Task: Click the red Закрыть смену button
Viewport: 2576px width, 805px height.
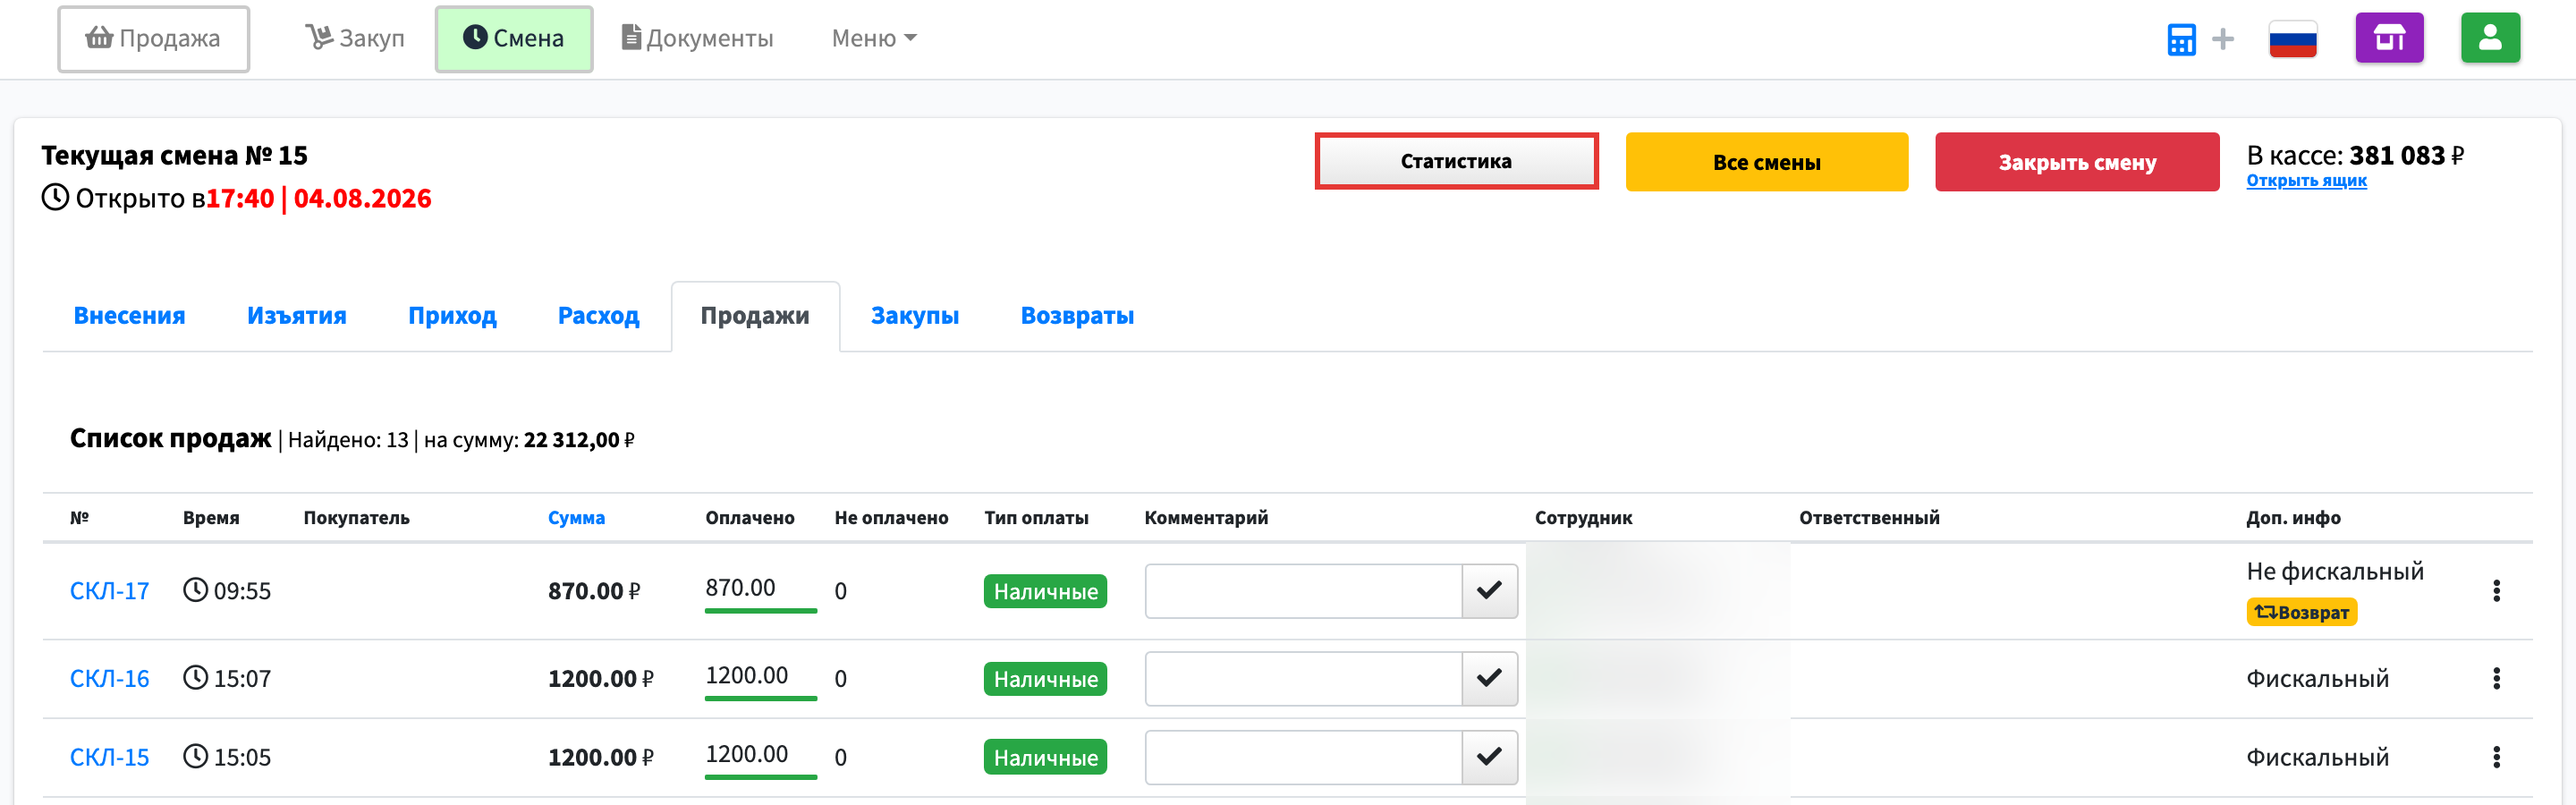Action: point(2077,162)
